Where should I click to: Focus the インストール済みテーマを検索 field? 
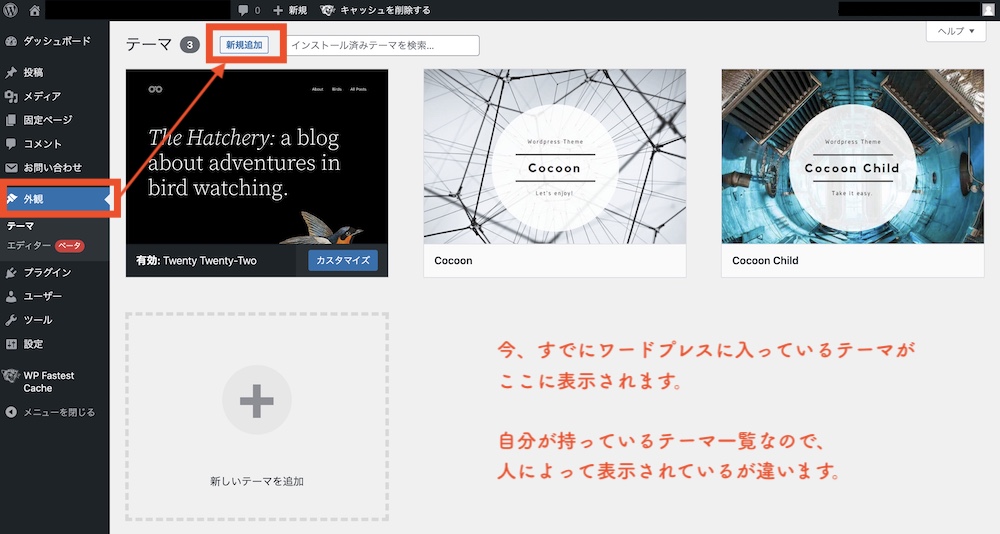382,45
